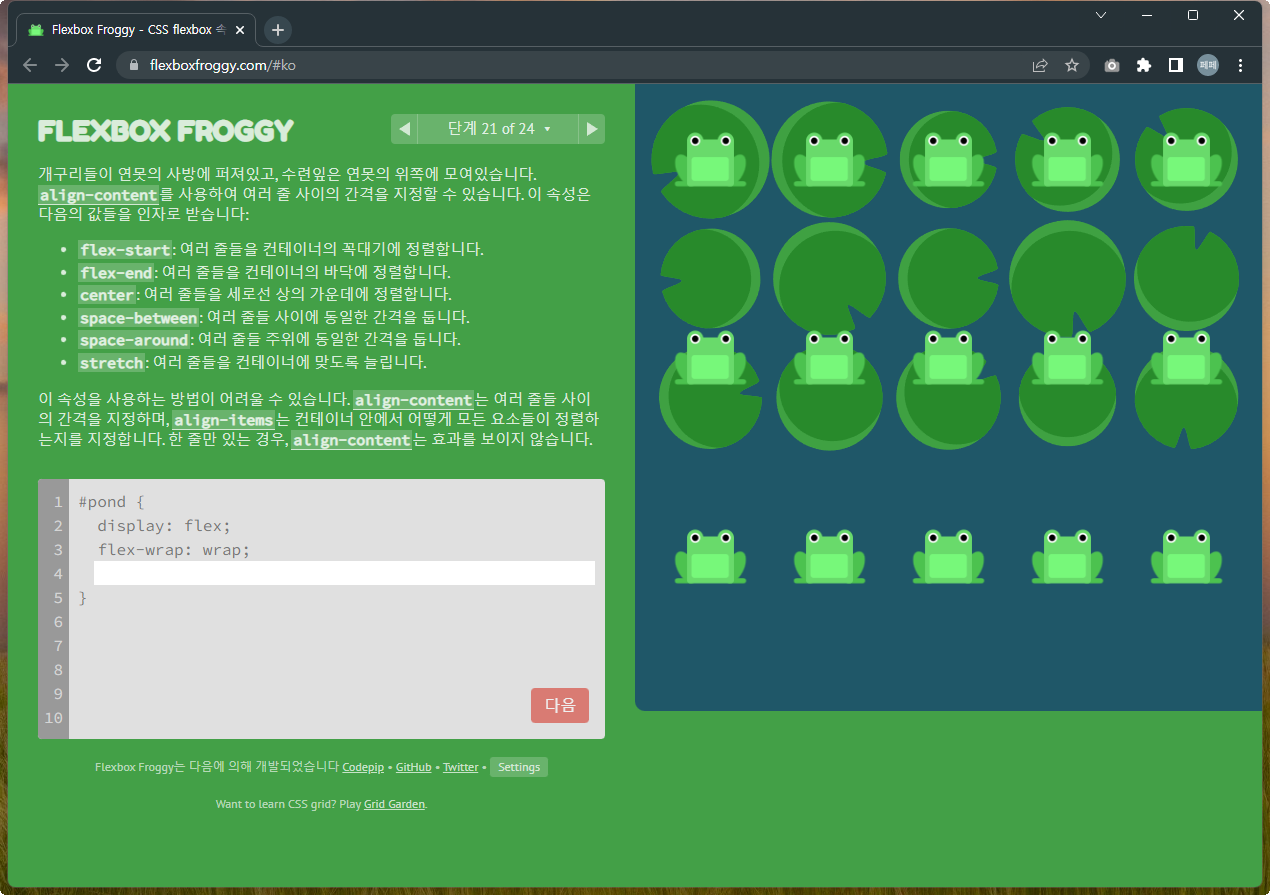Open the level selector 단계 21 of 24
Screen dimensions: 1270x895
coord(498,129)
